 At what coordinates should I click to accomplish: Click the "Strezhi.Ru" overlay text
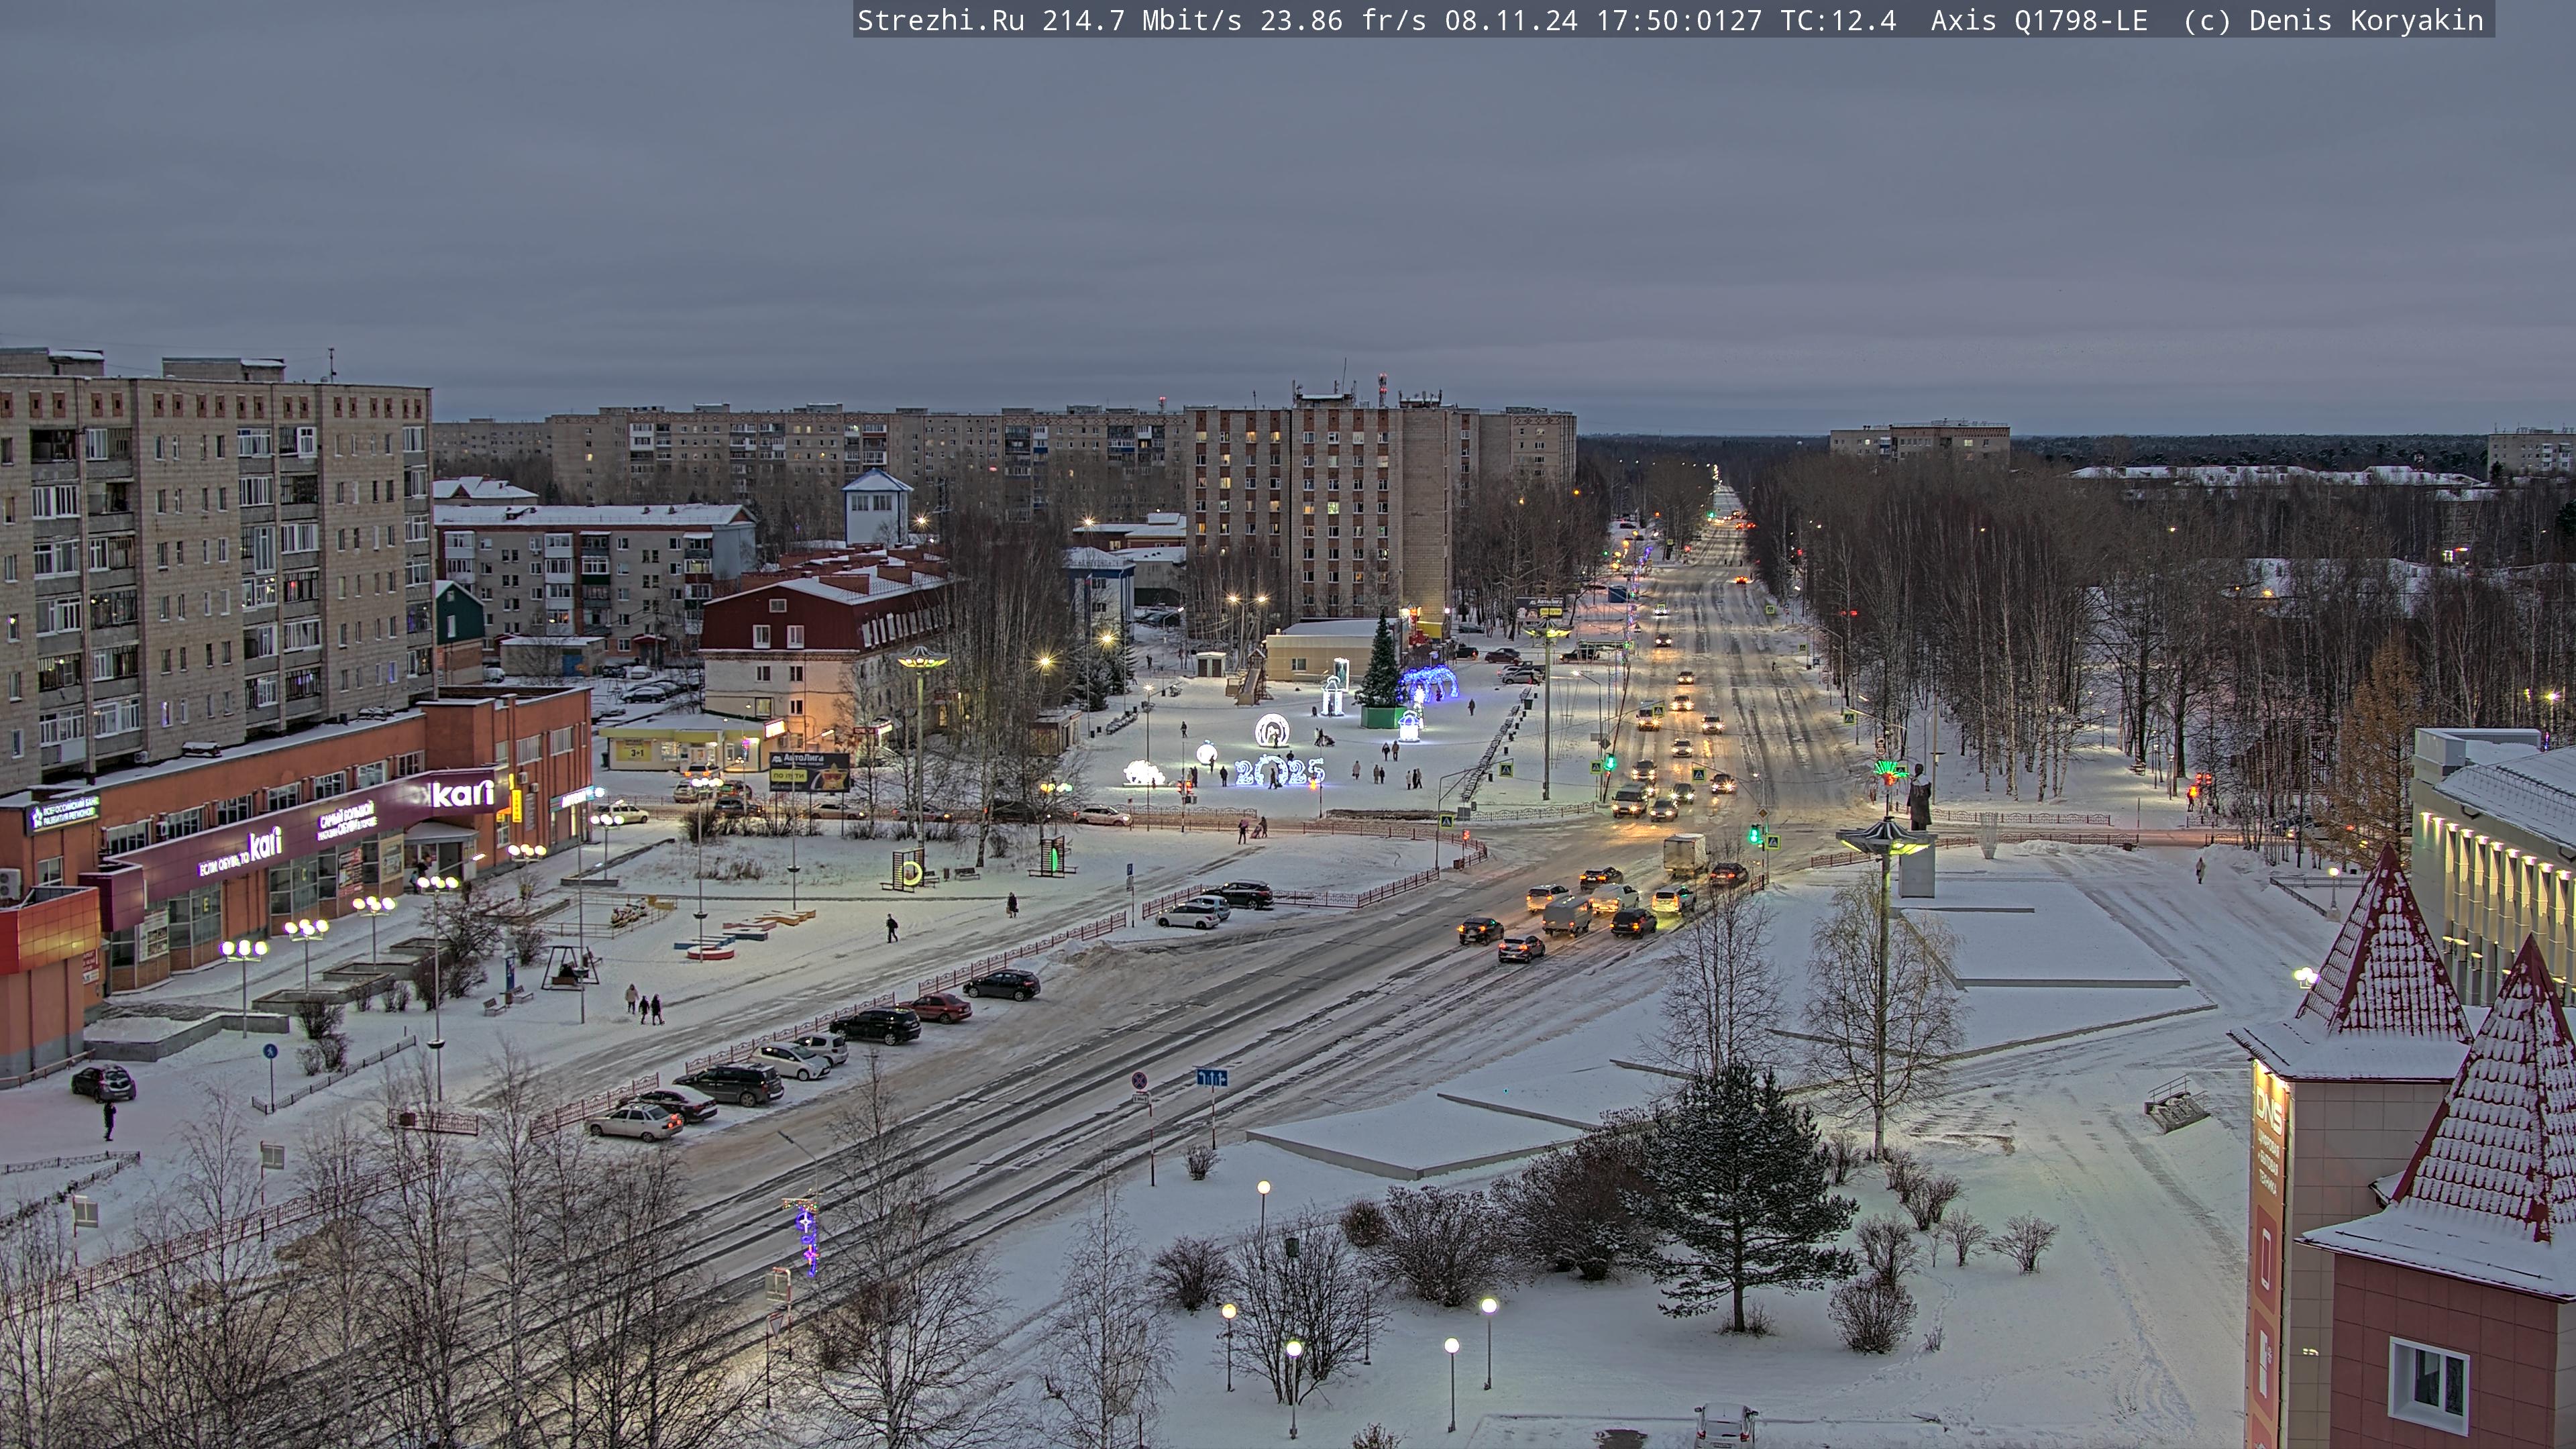pyautogui.click(x=941, y=21)
